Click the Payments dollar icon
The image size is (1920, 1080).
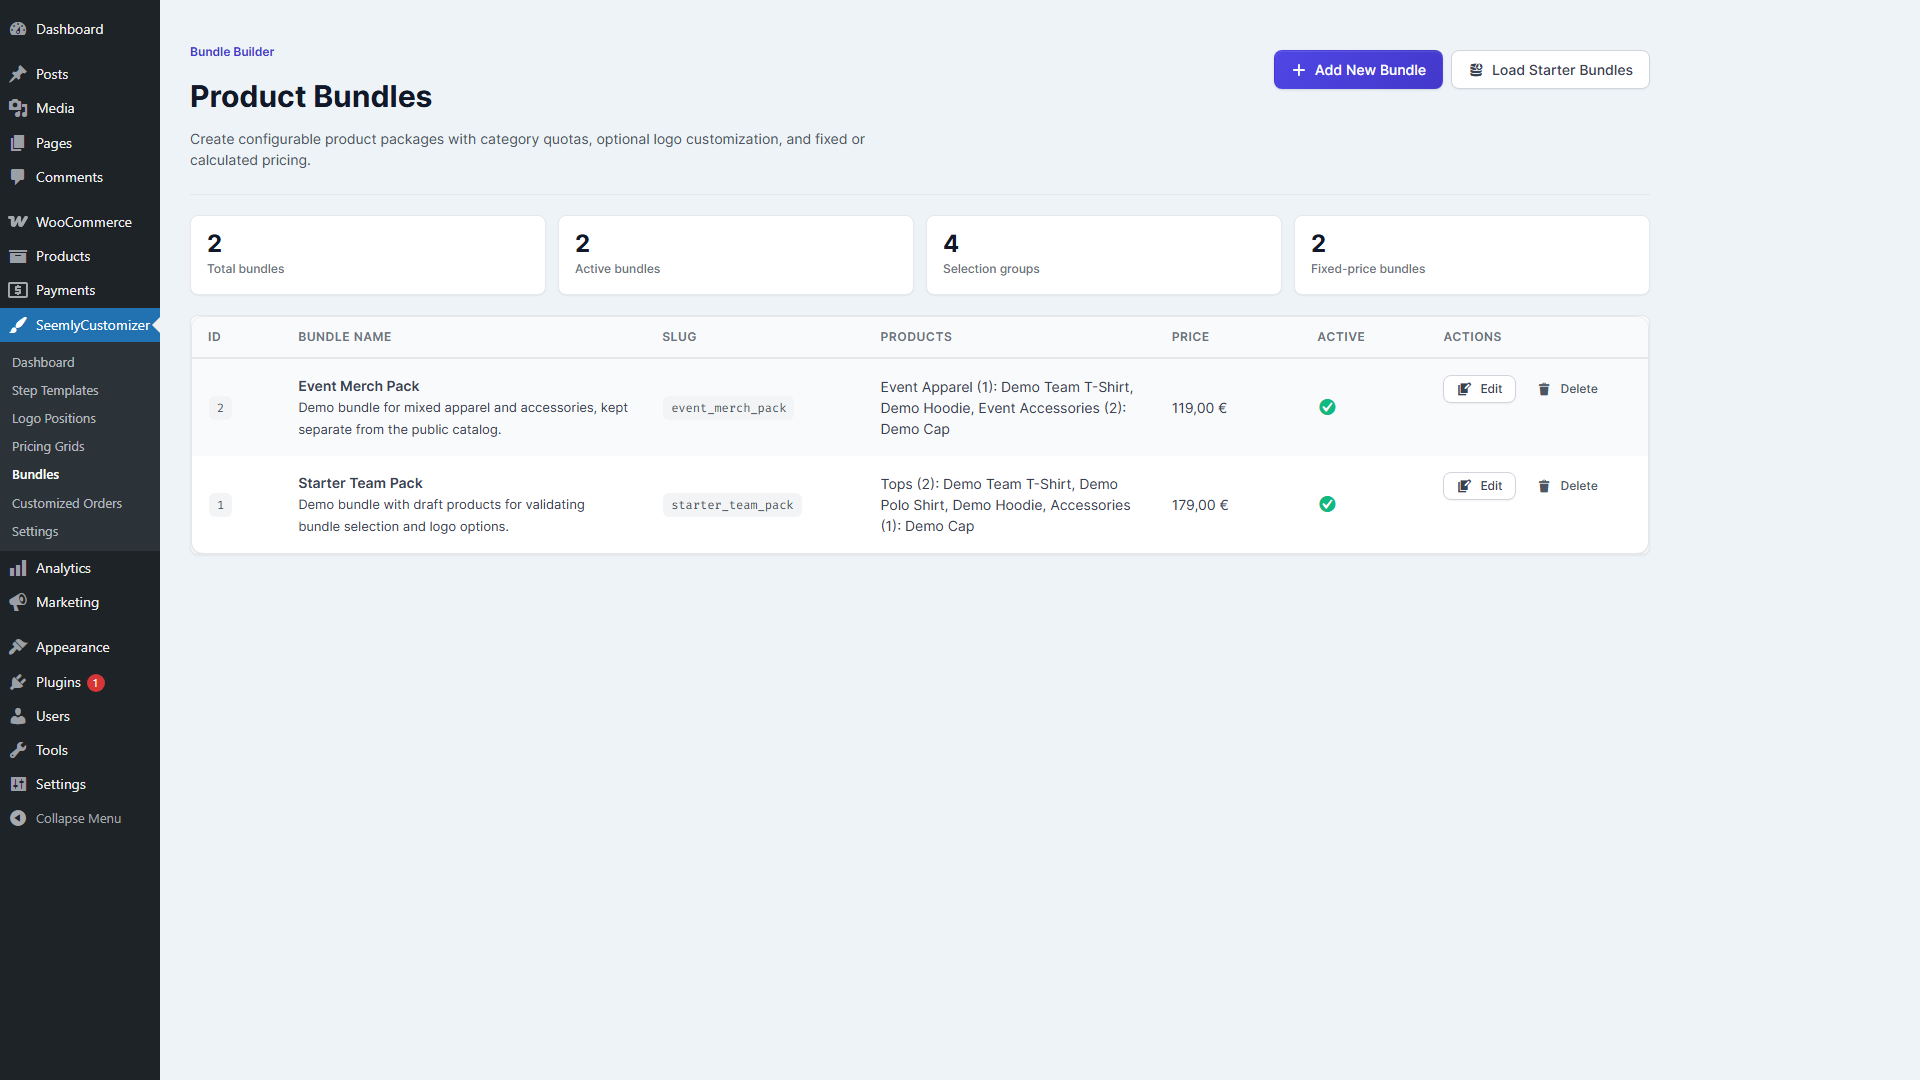[18, 290]
